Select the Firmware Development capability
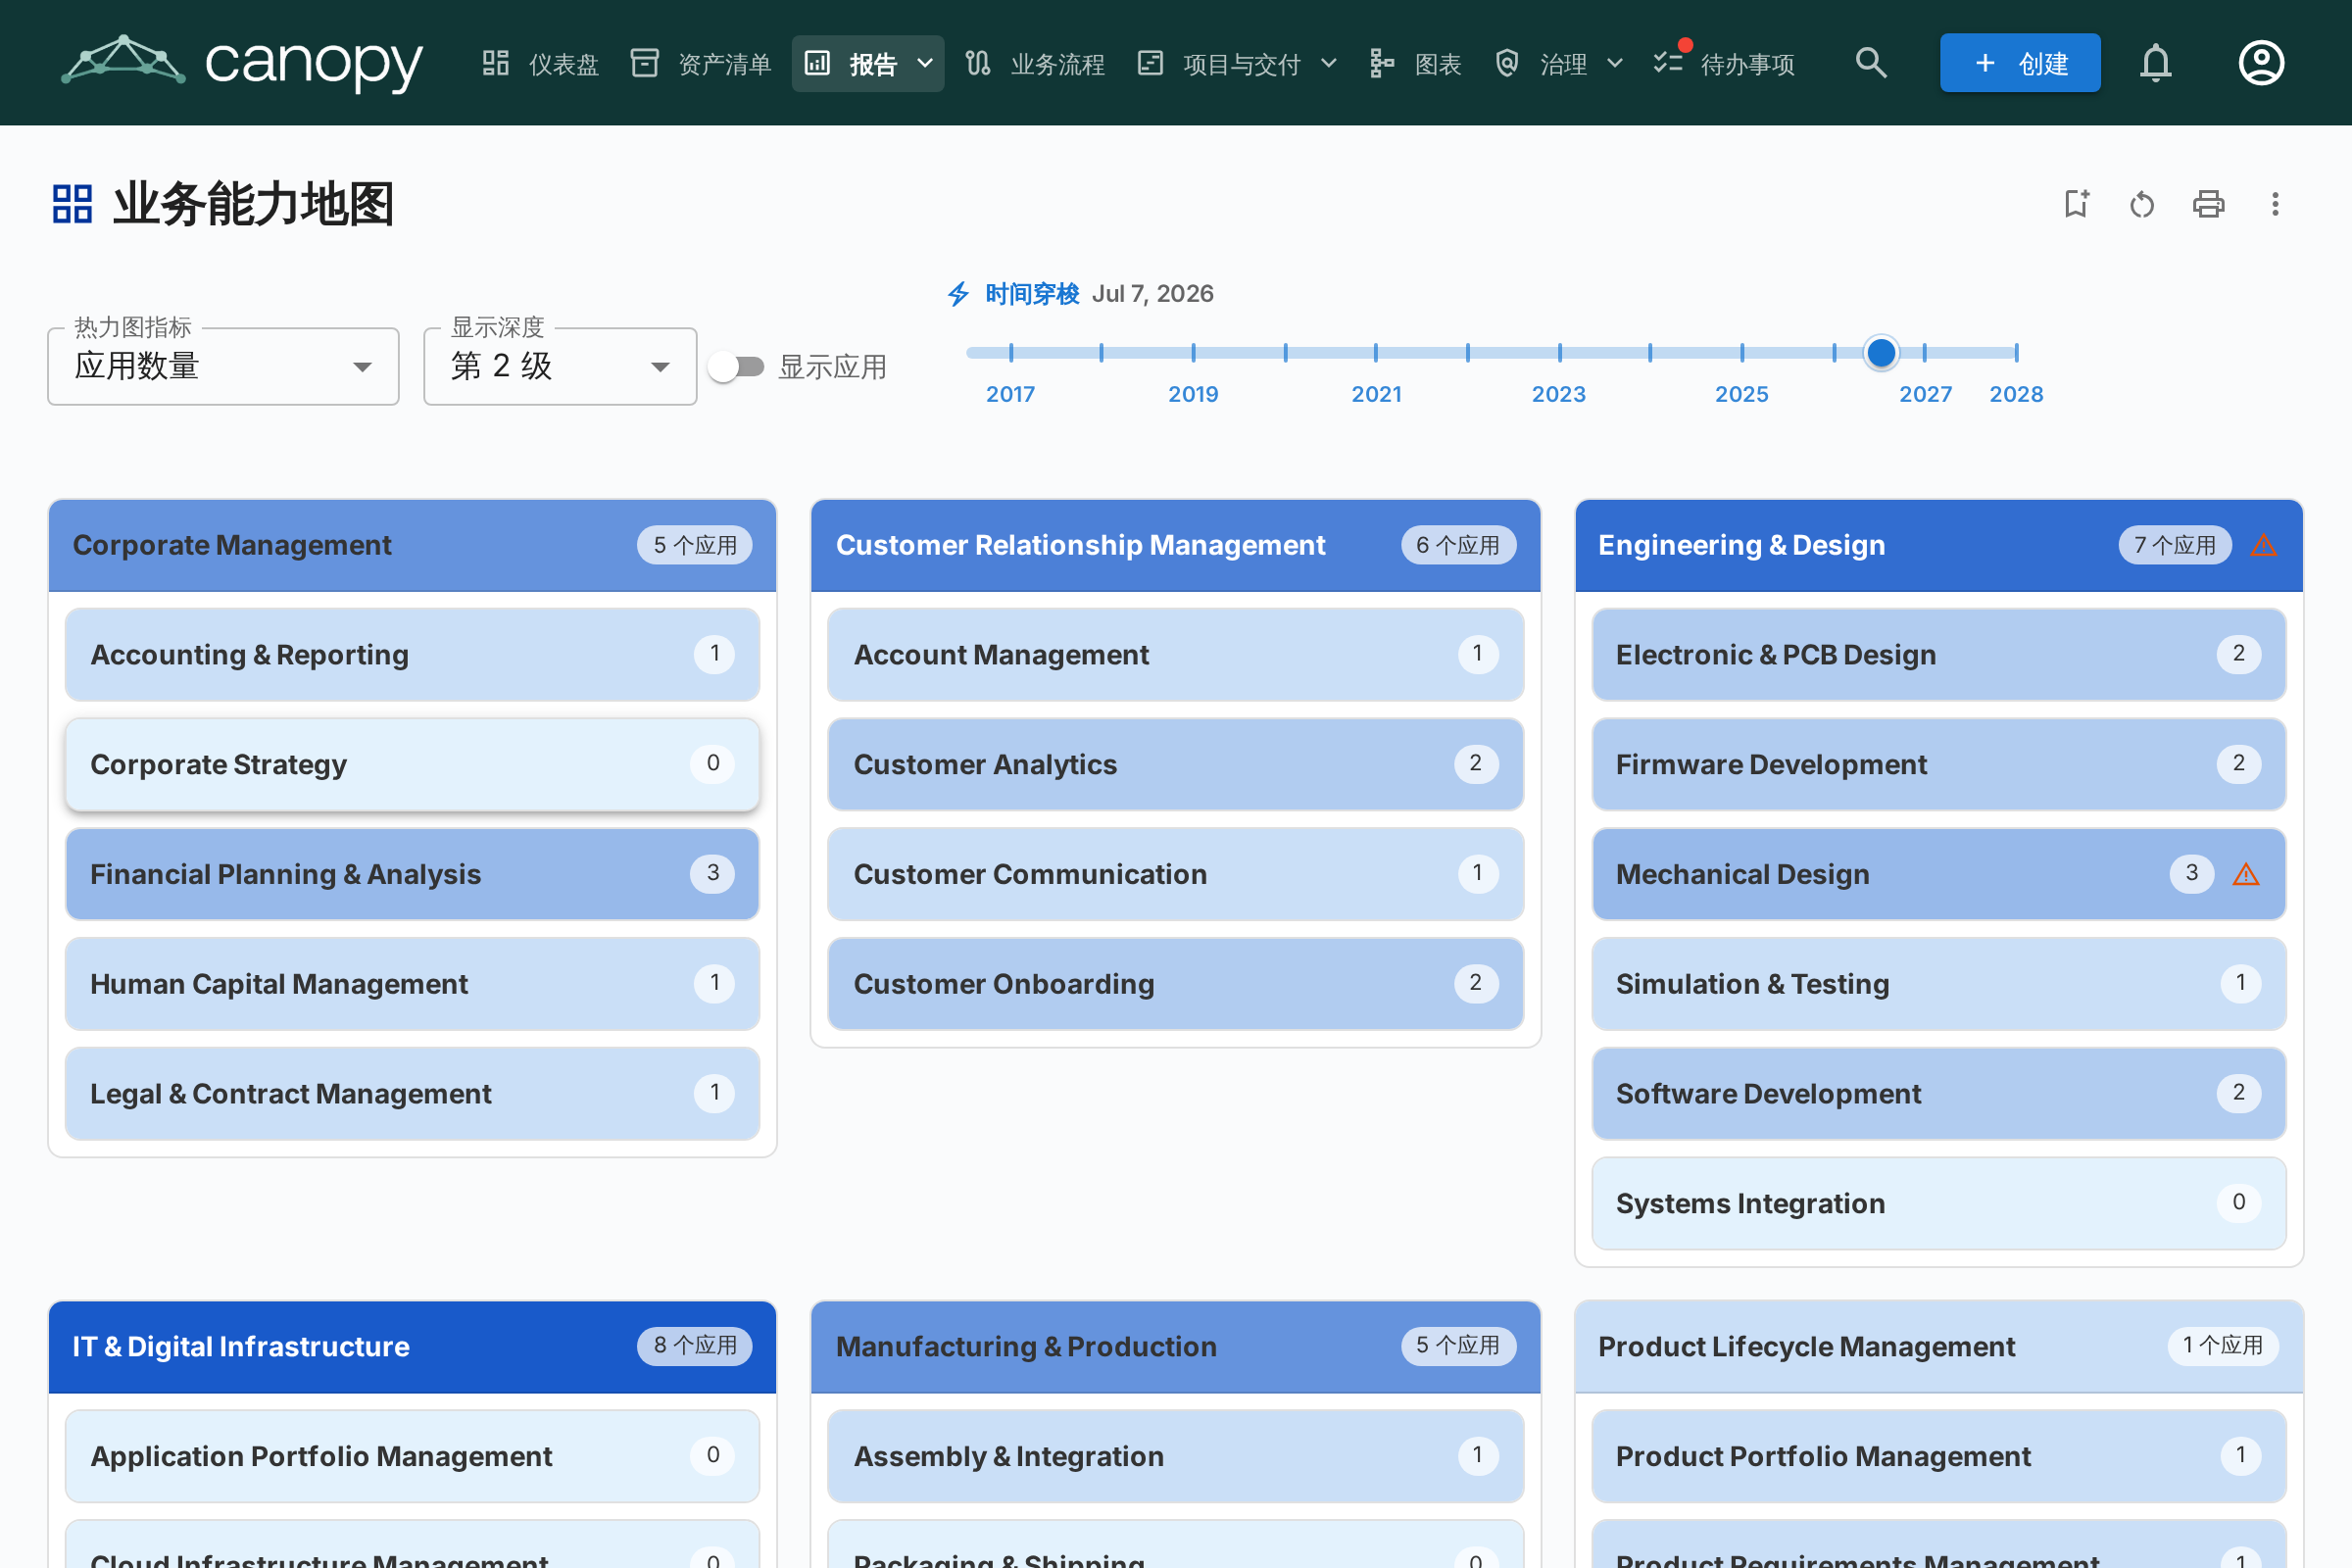2352x1568 pixels. pyautogui.click(x=1938, y=764)
